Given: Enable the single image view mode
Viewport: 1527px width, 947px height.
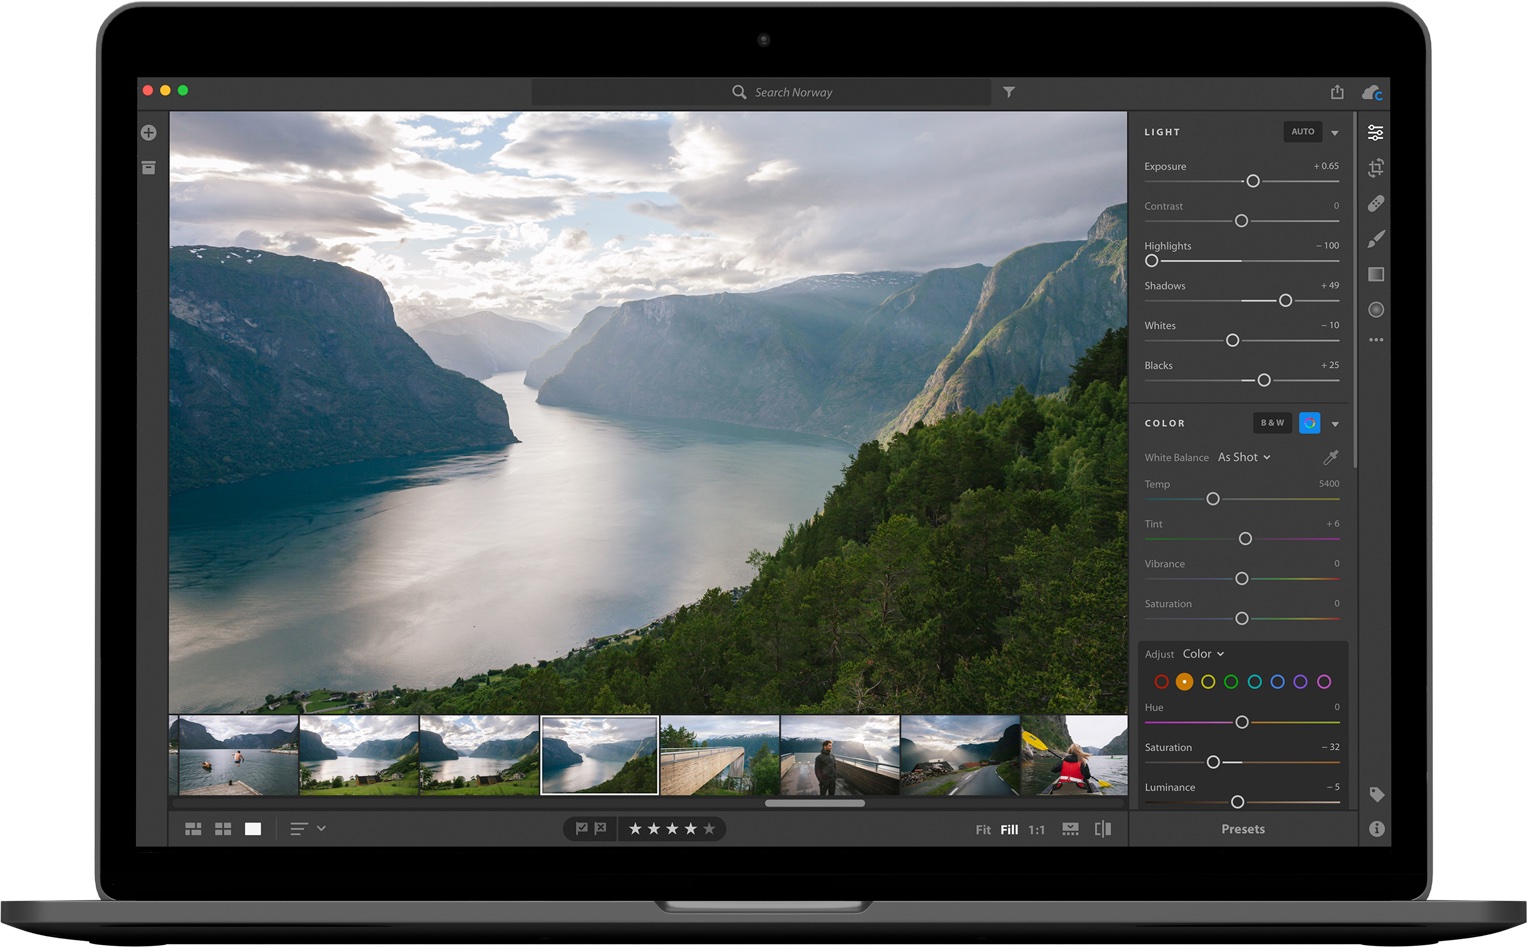Looking at the screenshot, I should pos(253,828).
